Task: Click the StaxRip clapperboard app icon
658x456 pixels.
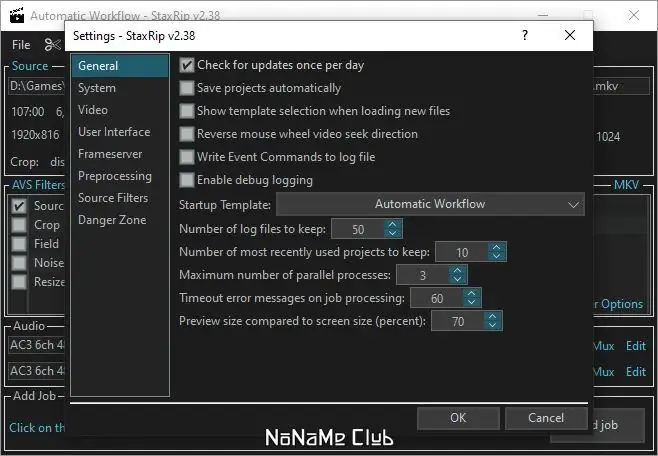Action: (17, 15)
